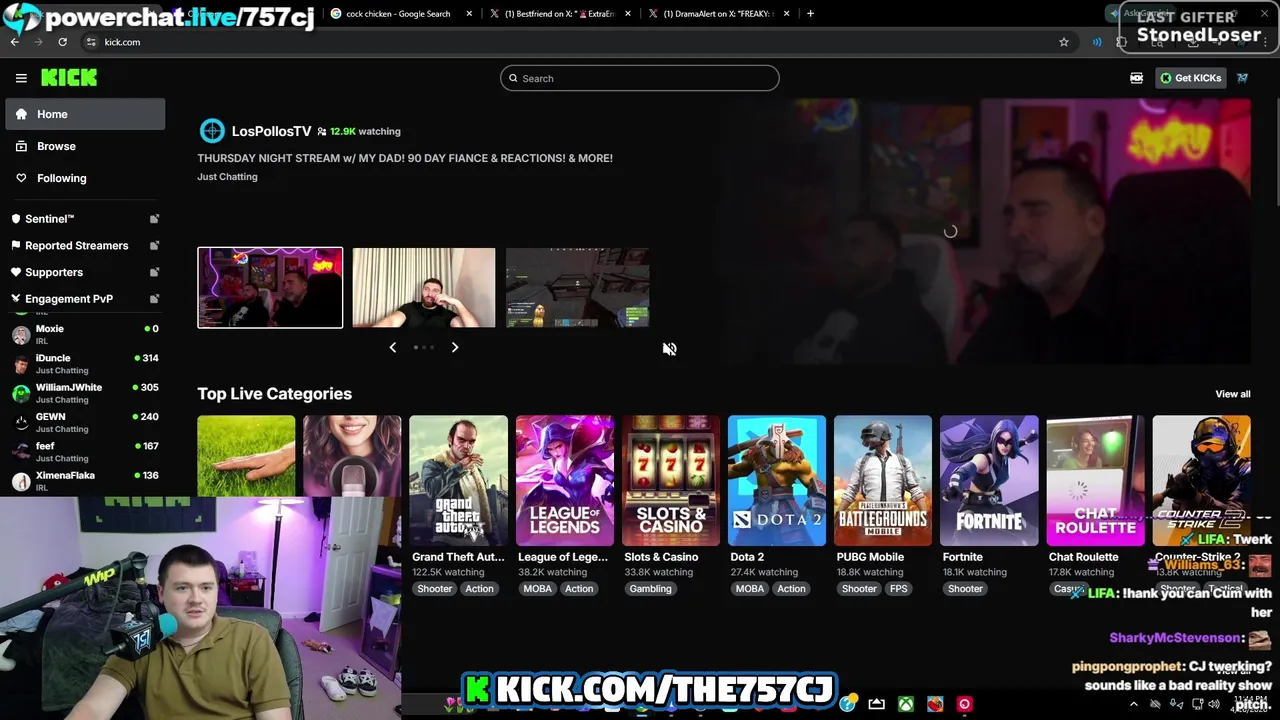Open the LosPollosTV channel name
The height and width of the screenshot is (720, 1280).
[271, 131]
